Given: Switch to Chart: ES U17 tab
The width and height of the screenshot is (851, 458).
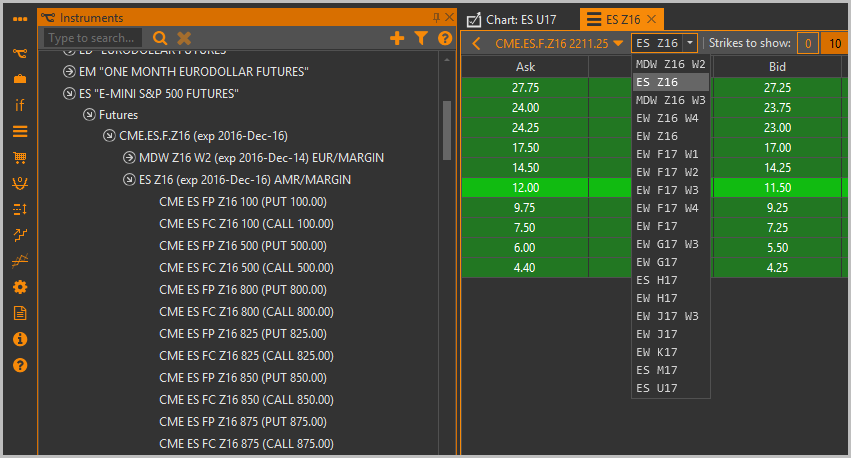Looking at the screenshot, I should click(x=512, y=20).
